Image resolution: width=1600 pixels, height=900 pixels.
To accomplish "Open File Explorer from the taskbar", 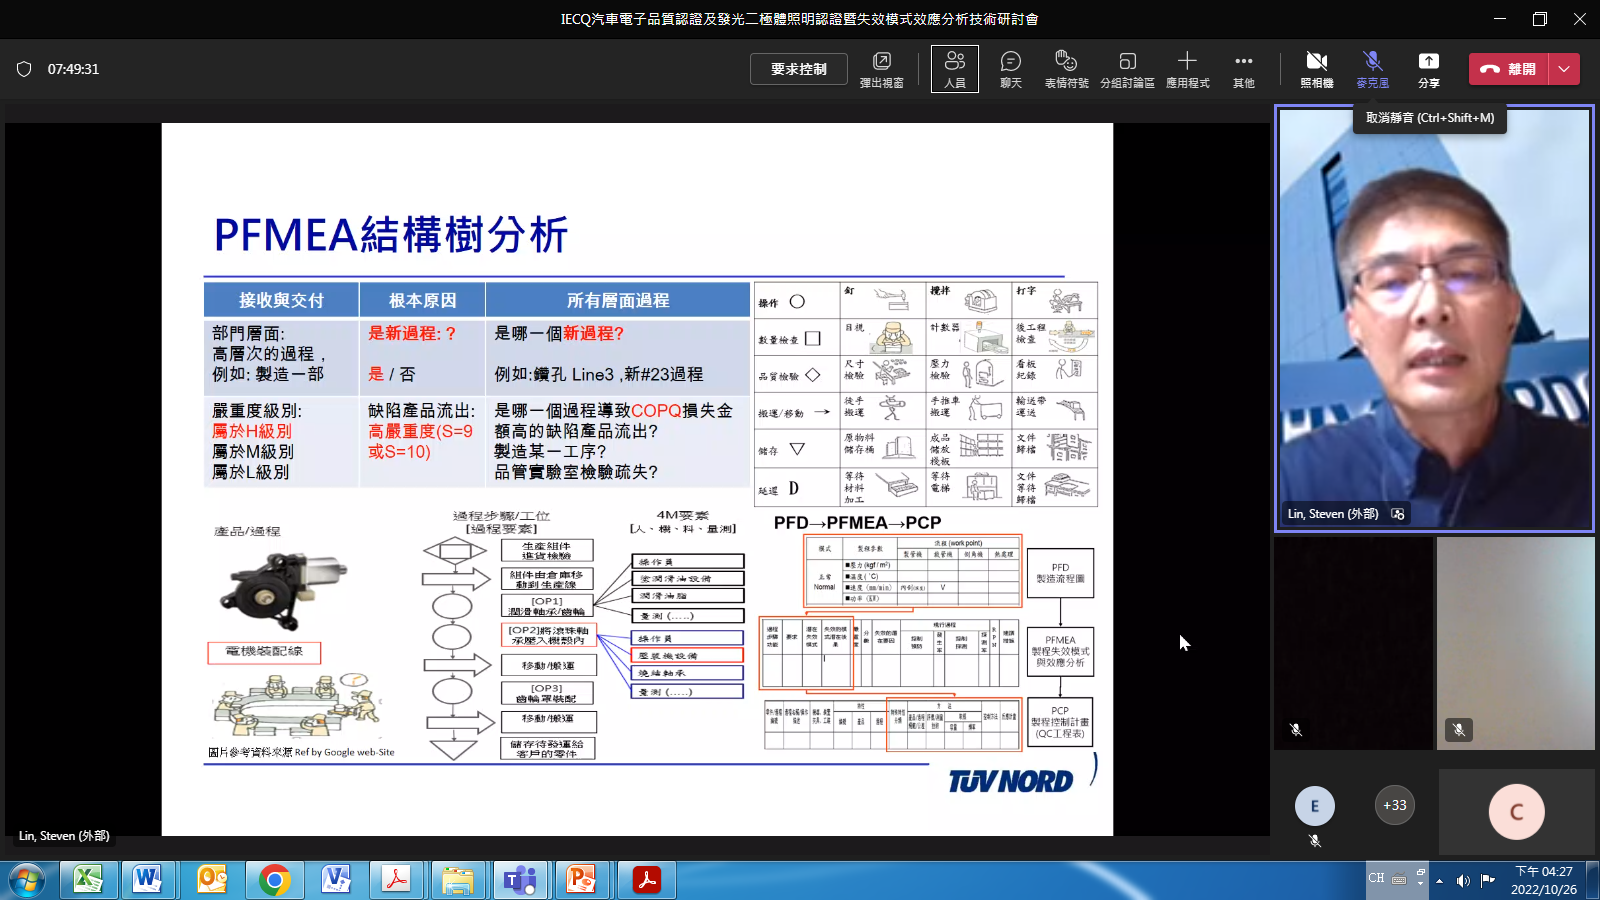I will [459, 880].
